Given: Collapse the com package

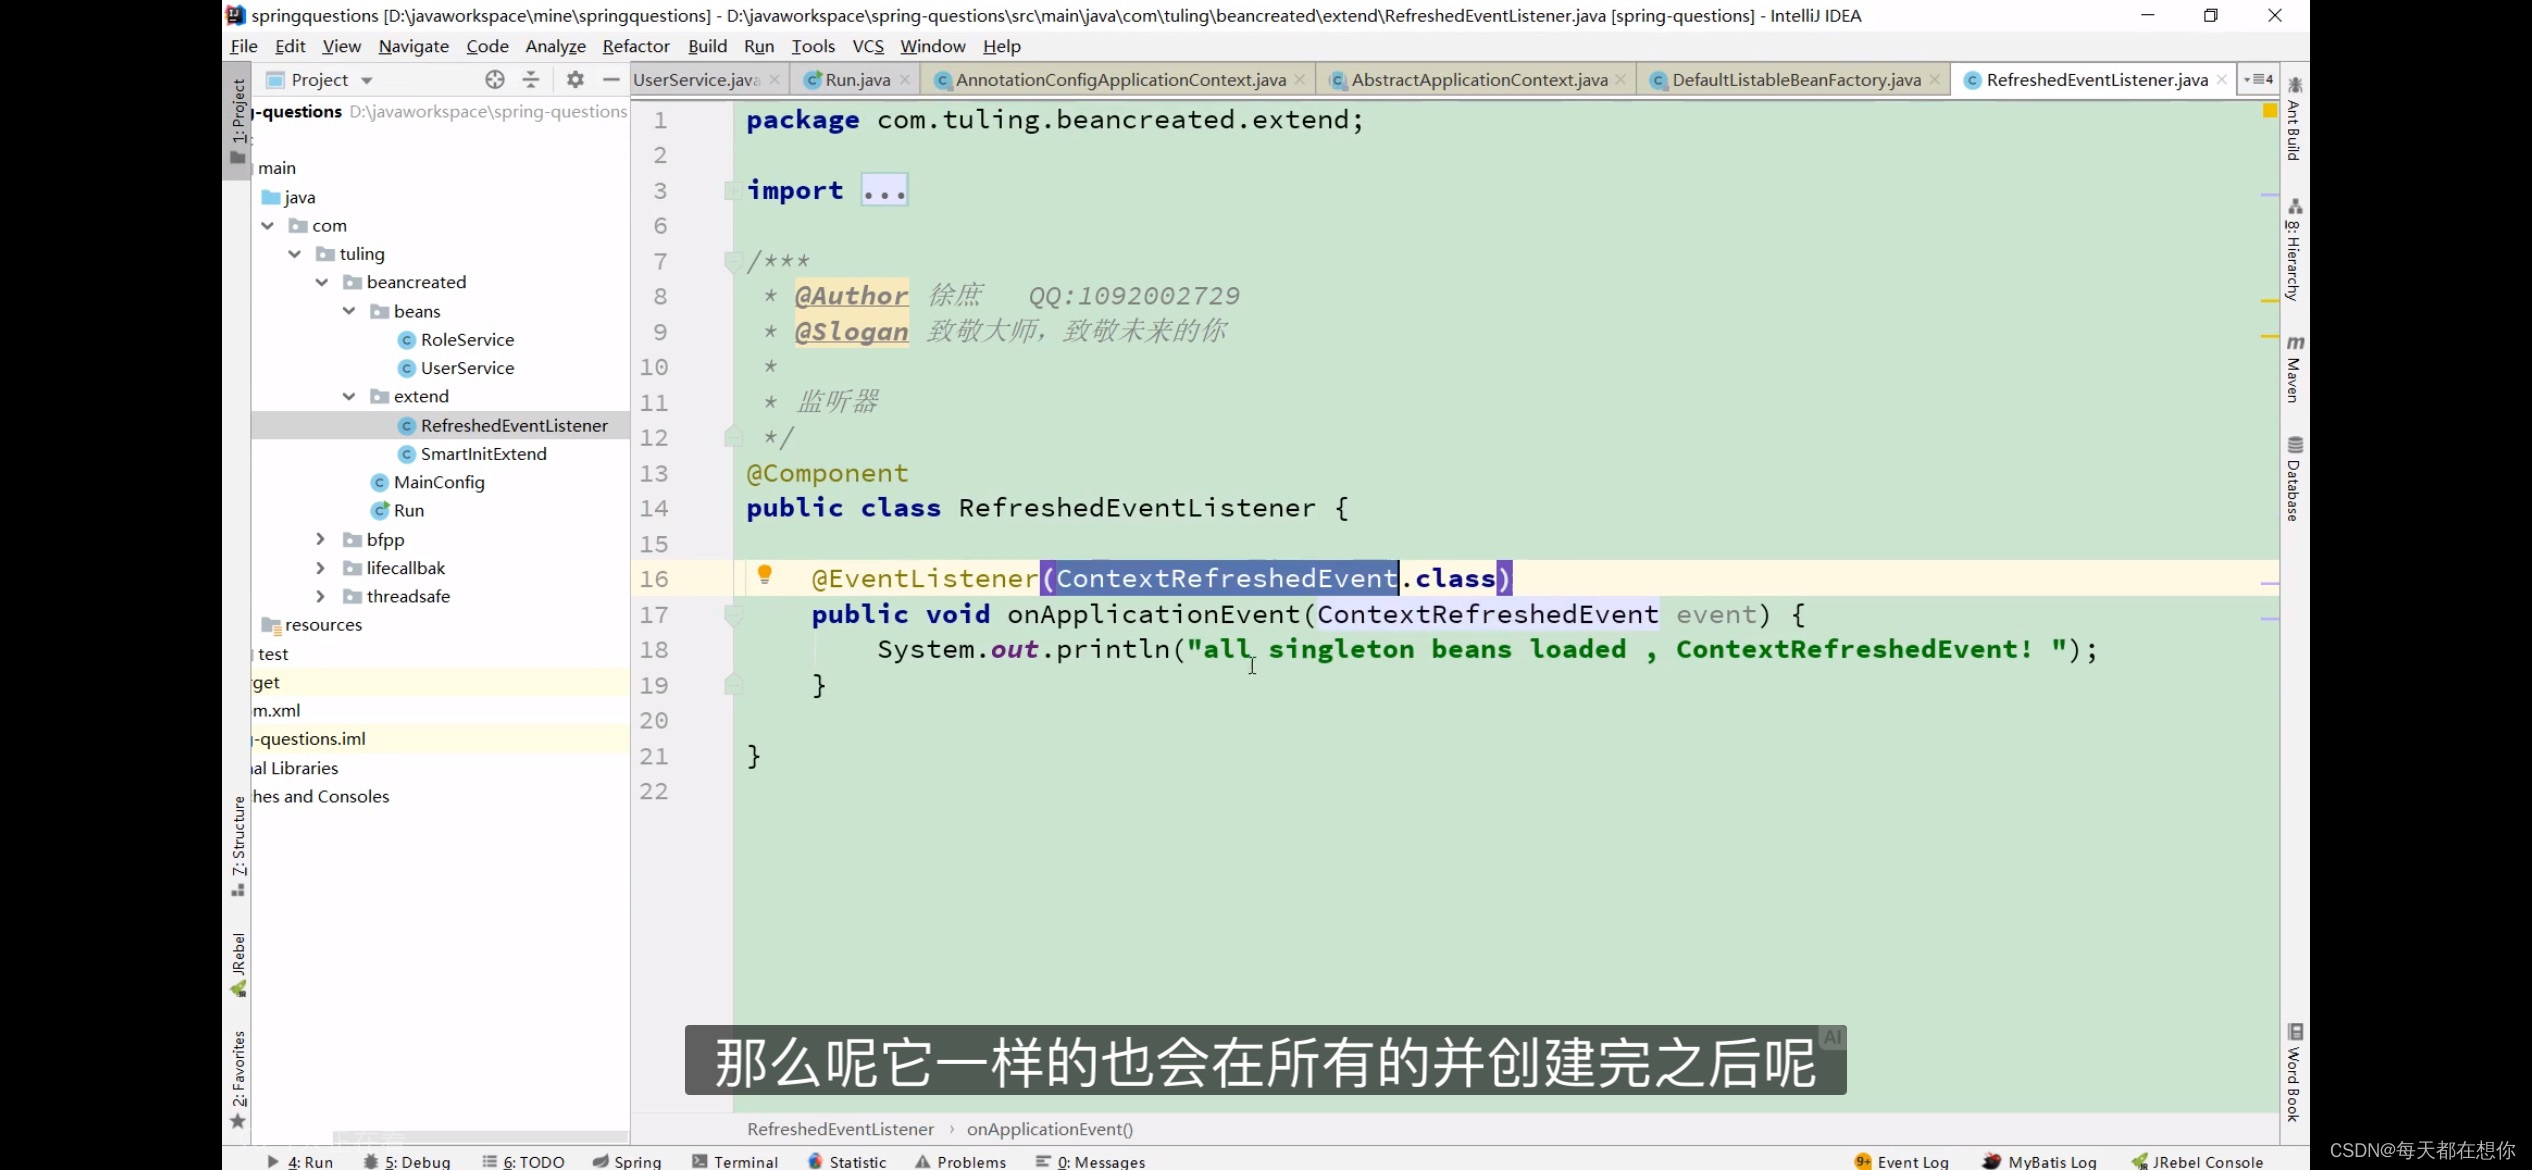Looking at the screenshot, I should (268, 226).
